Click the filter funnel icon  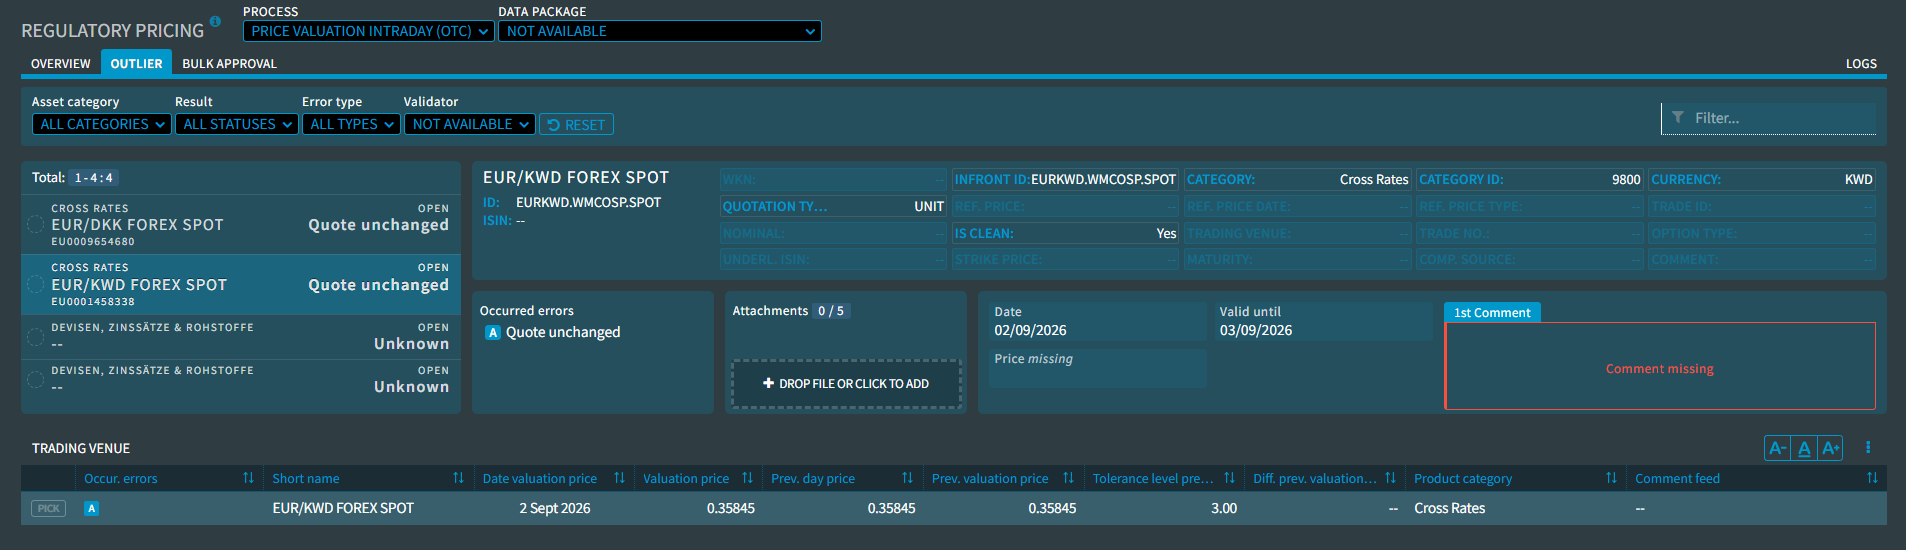coord(1678,118)
